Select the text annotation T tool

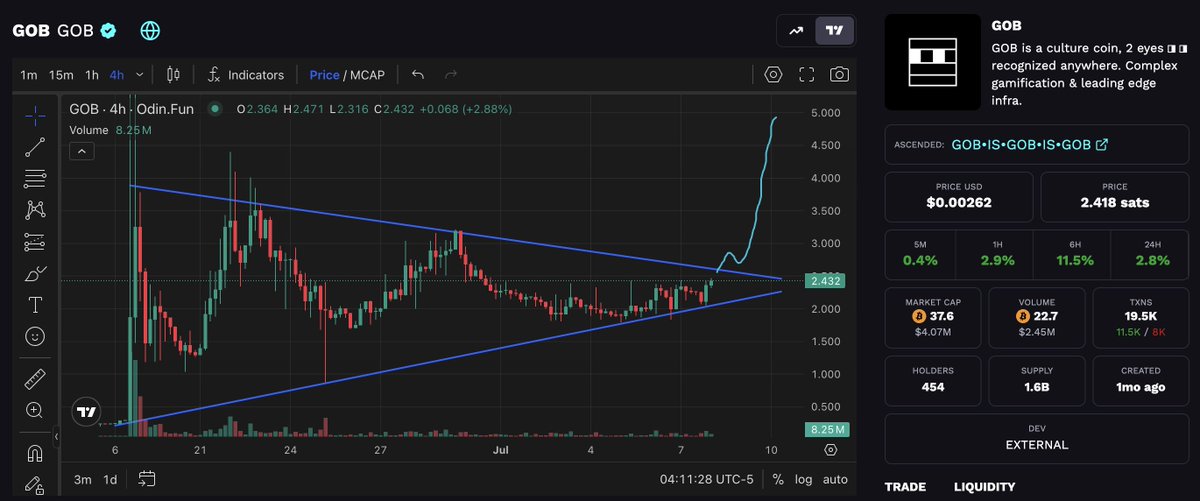click(35, 305)
